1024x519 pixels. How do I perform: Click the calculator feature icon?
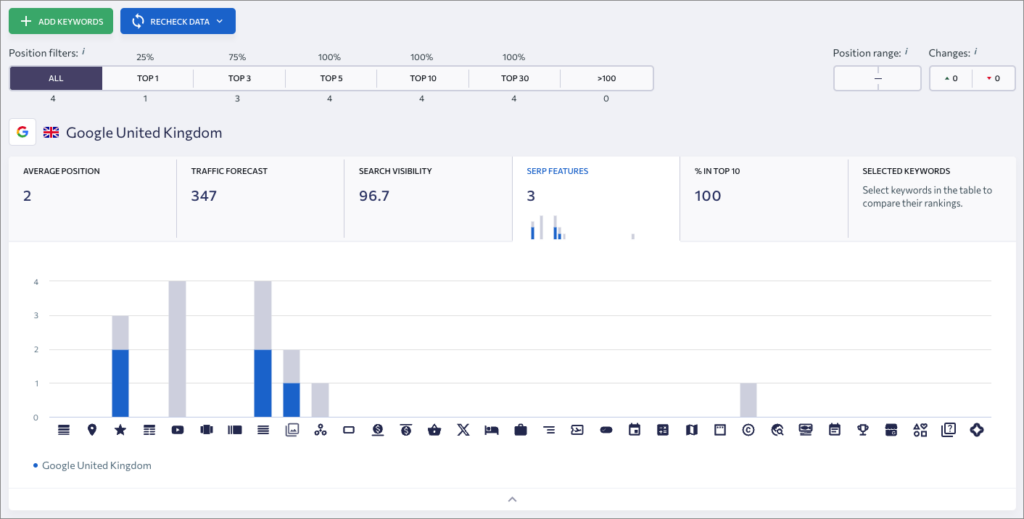[663, 430]
